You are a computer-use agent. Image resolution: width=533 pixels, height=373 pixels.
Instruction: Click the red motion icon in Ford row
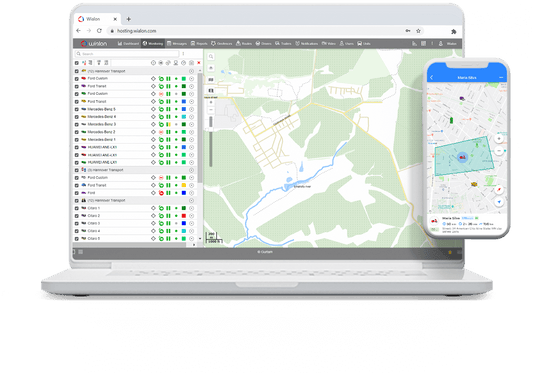(161, 193)
